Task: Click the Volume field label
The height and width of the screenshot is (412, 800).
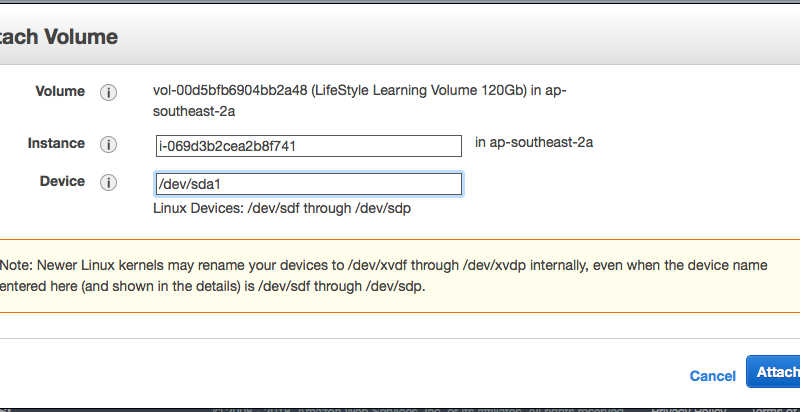Action: [x=60, y=91]
